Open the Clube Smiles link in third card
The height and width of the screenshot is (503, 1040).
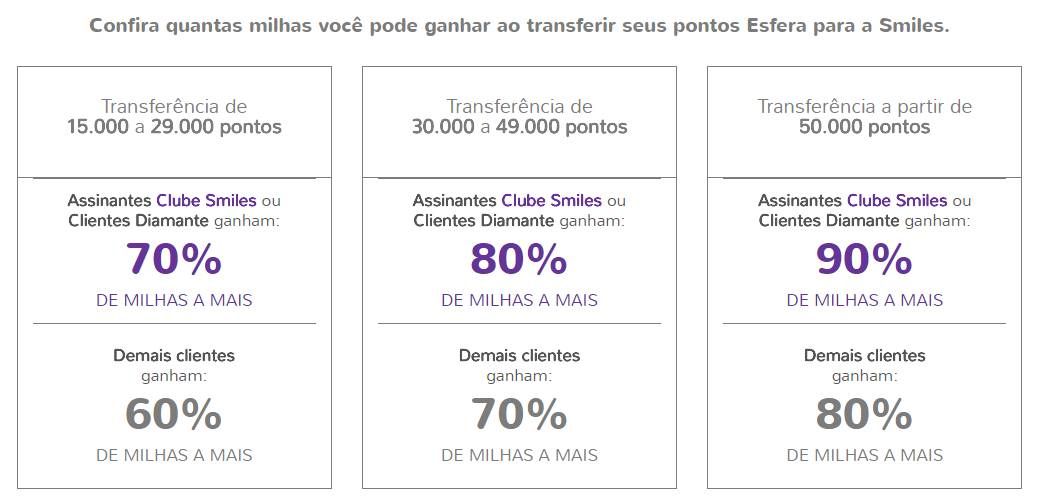coord(897,200)
